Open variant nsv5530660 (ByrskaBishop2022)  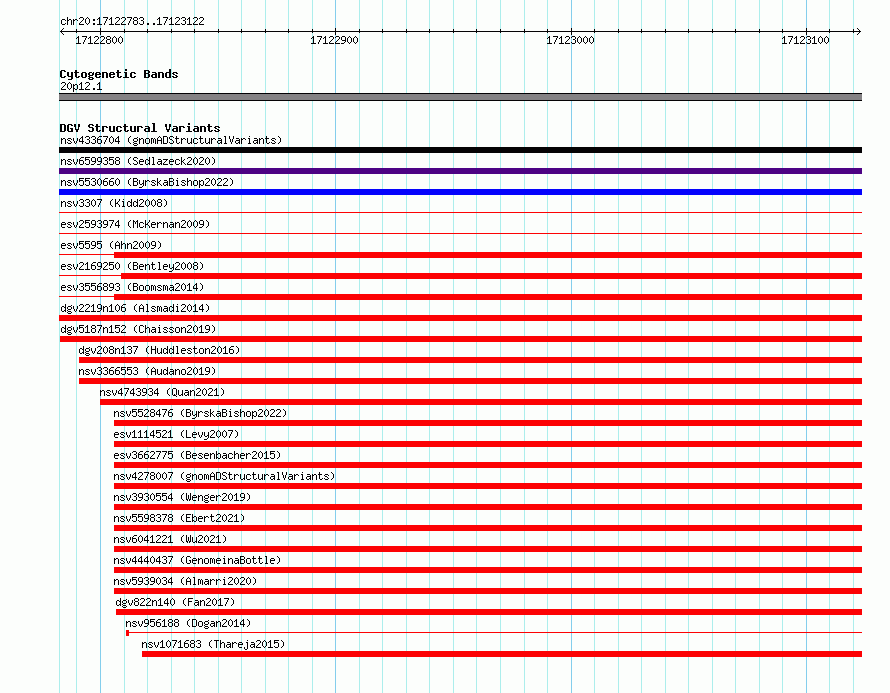[x=147, y=182]
